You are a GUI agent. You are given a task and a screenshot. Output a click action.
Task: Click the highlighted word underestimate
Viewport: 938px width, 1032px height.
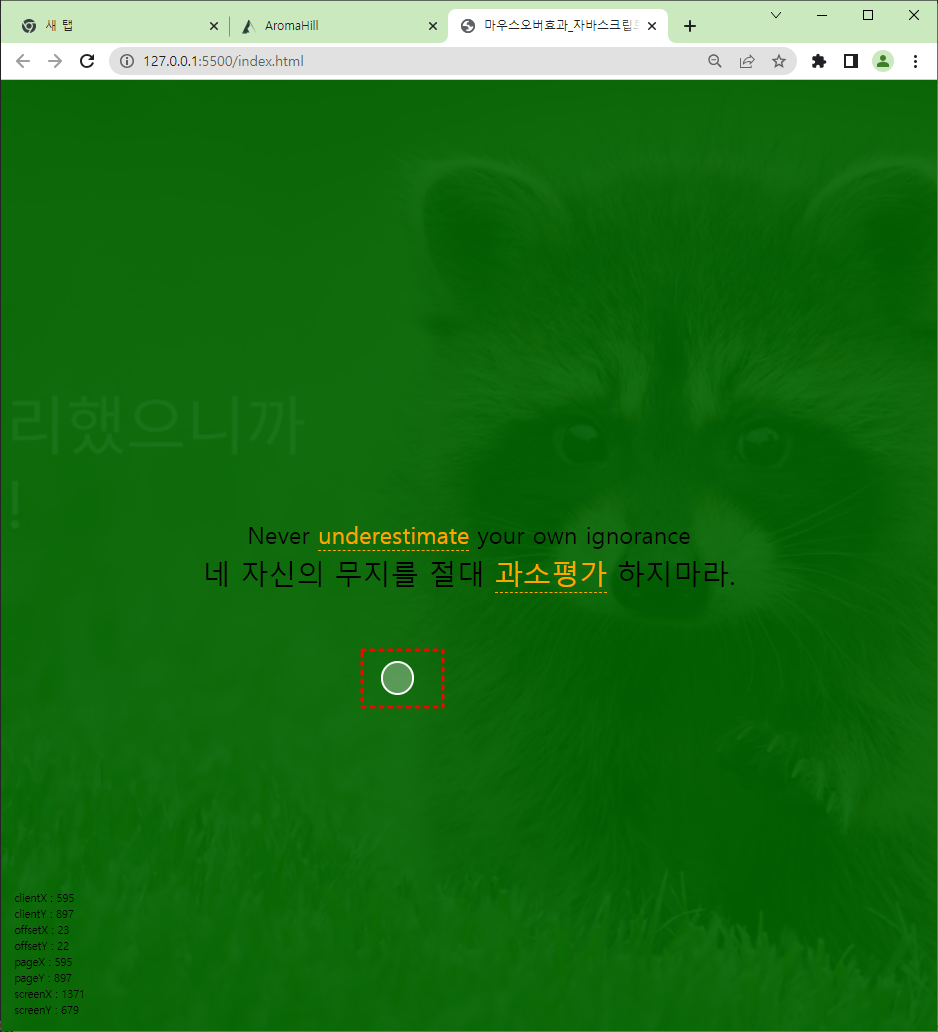click(x=394, y=536)
